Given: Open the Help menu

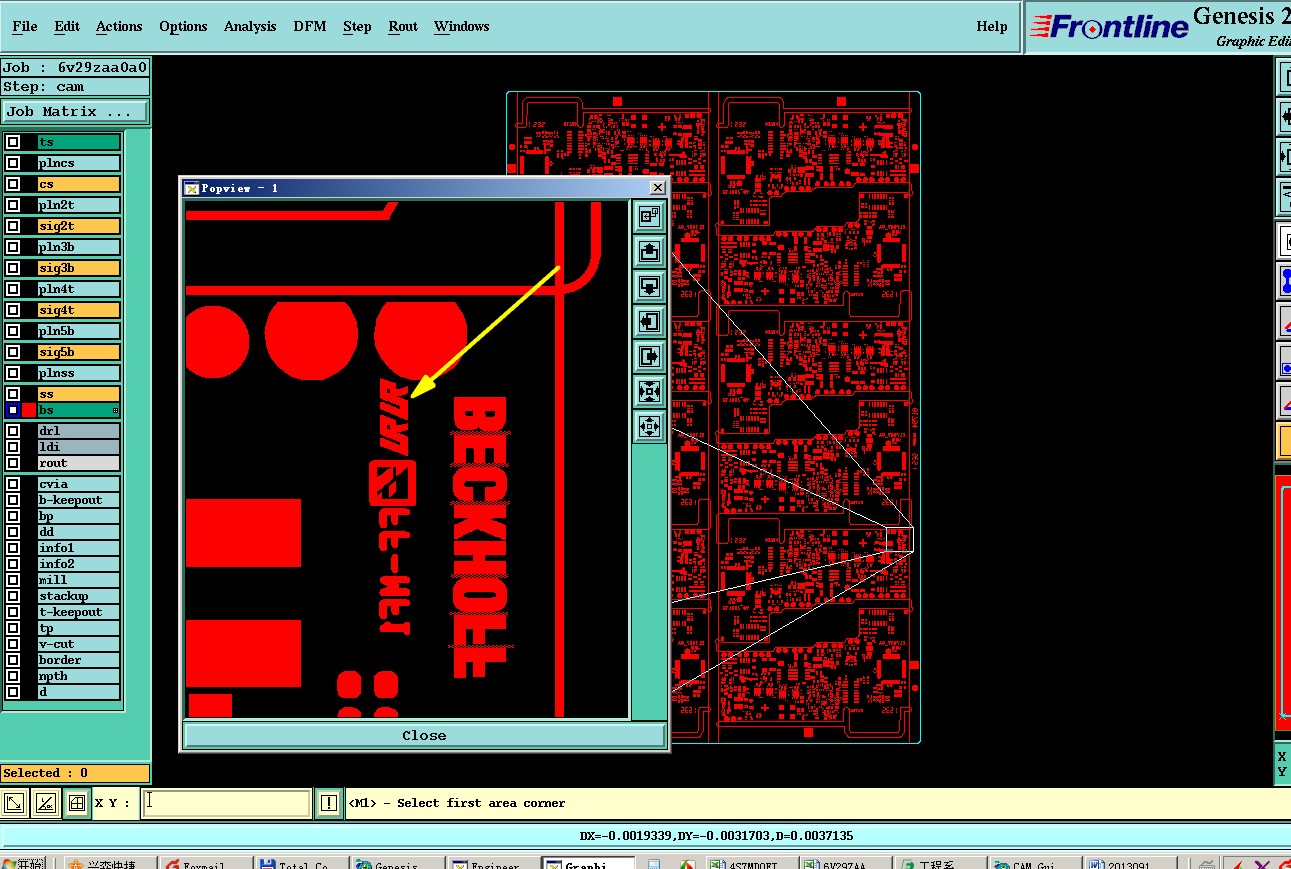Looking at the screenshot, I should tap(992, 27).
